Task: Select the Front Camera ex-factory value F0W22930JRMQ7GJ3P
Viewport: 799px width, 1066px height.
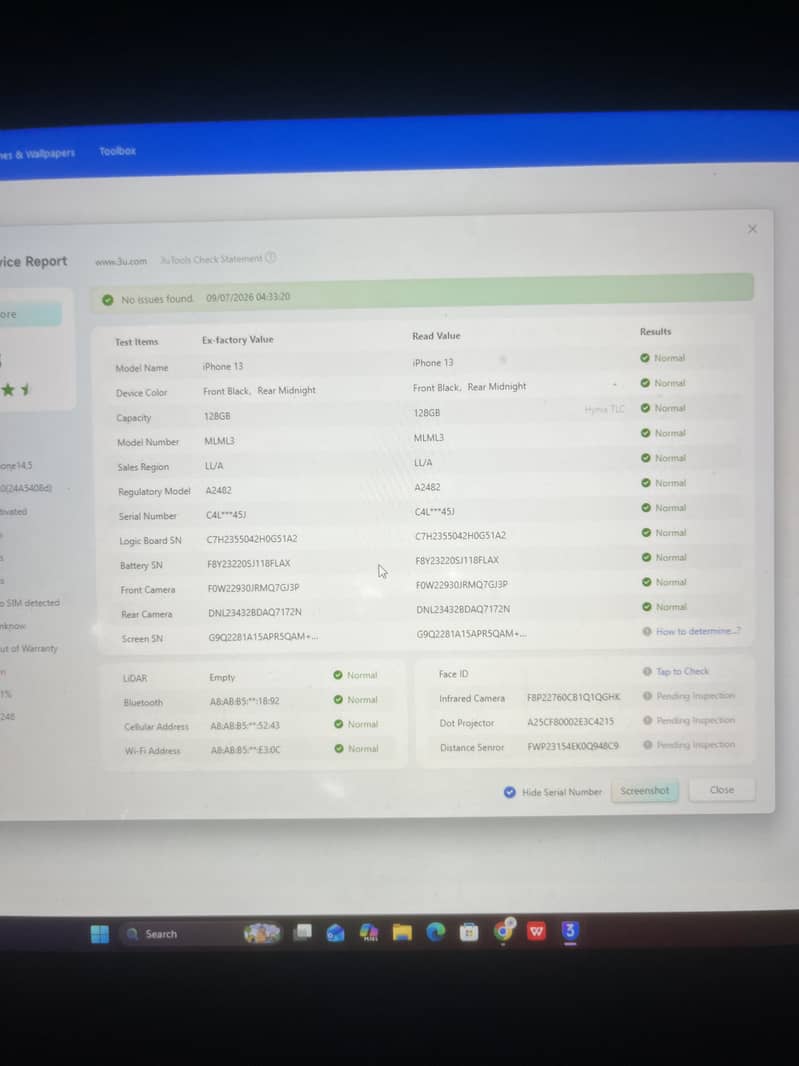Action: (253, 587)
